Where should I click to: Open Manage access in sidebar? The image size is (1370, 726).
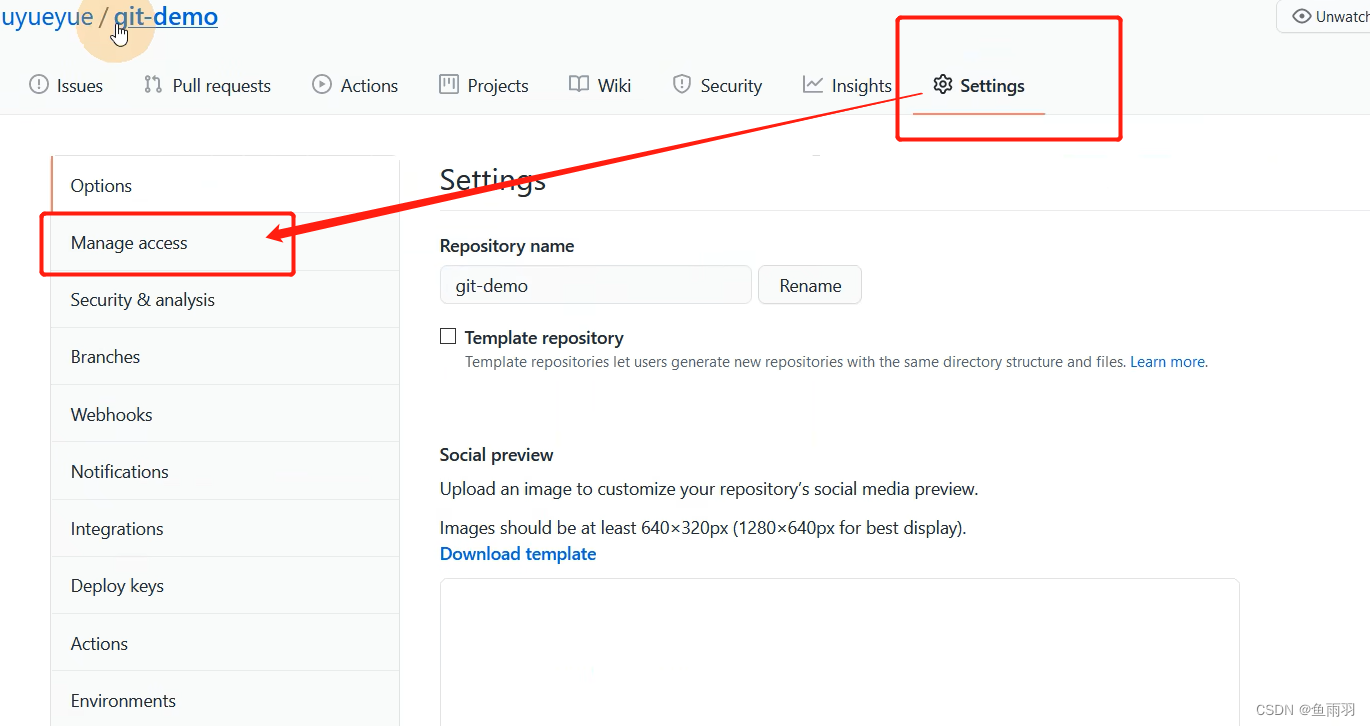pyautogui.click(x=225, y=242)
